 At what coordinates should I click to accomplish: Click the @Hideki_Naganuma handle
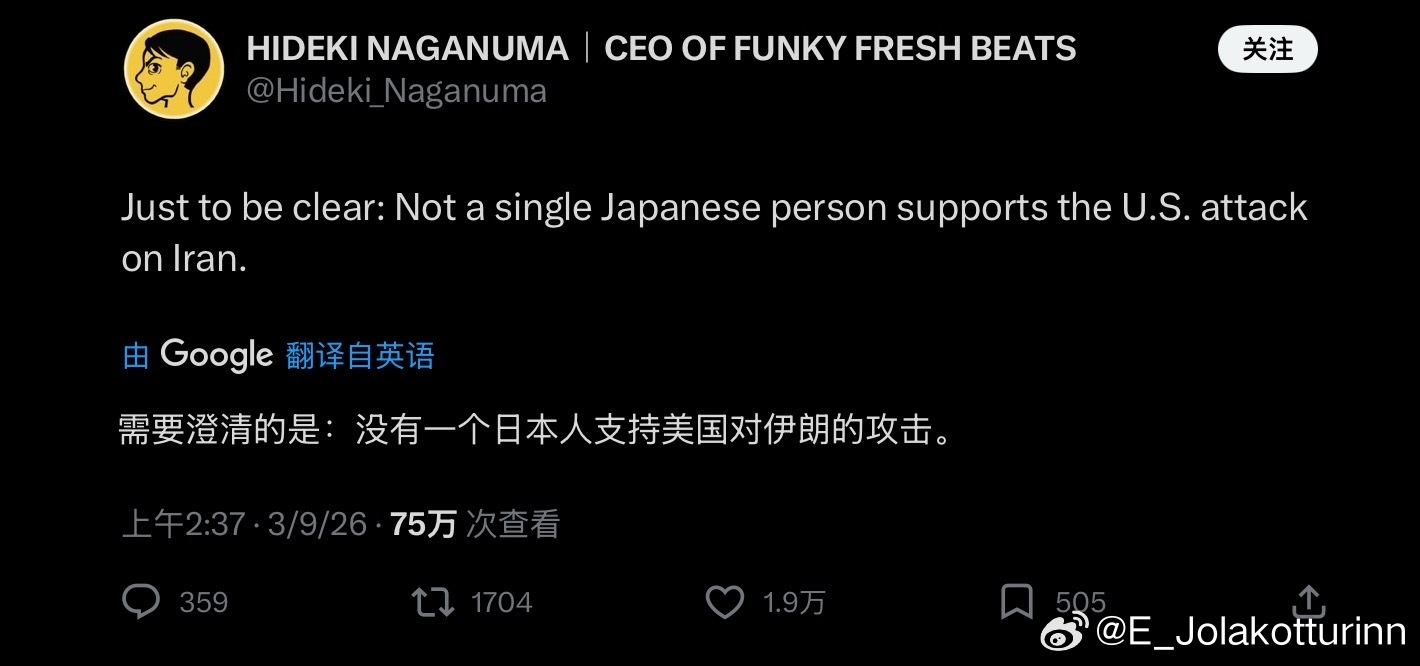396,90
